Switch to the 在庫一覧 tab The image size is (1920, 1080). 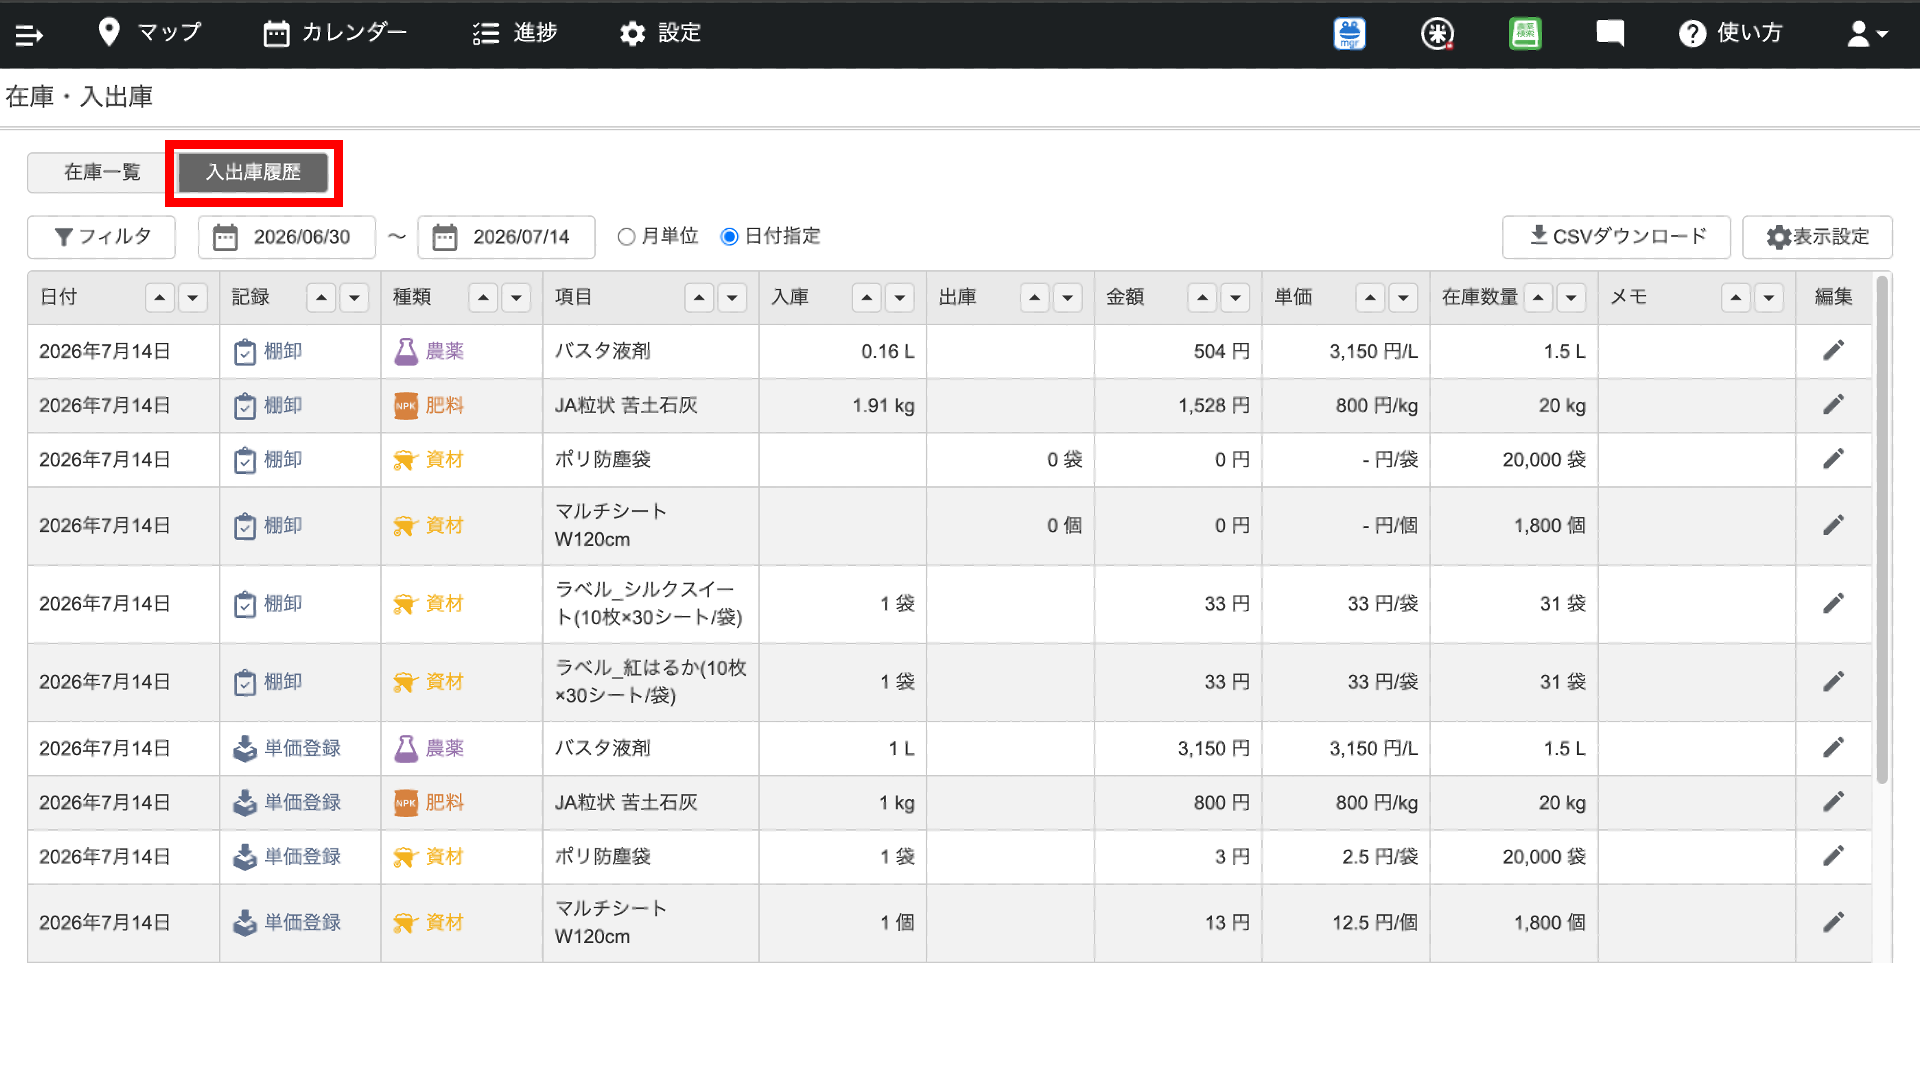coord(102,172)
